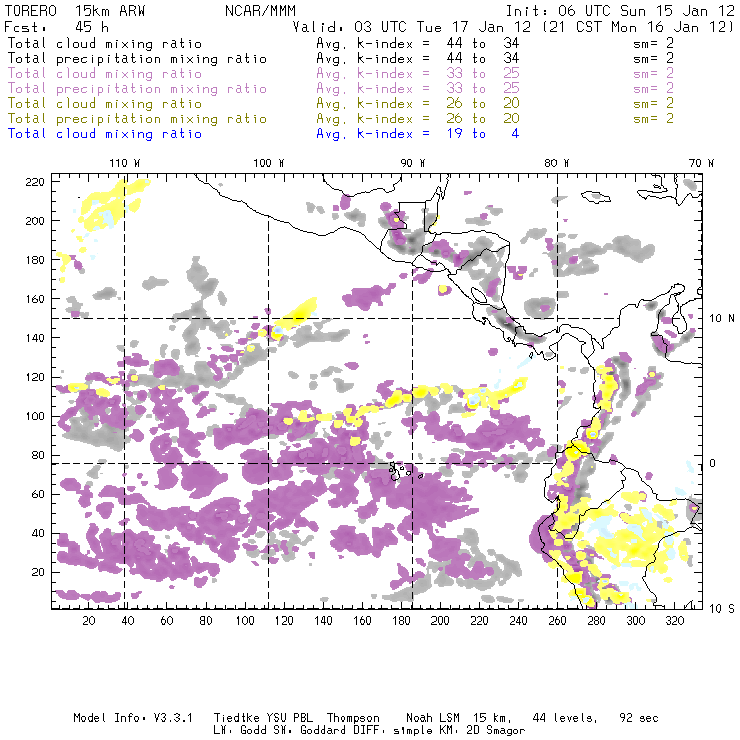Select the "Thompson" footer text
The height and width of the screenshot is (740, 740).
coord(353,718)
